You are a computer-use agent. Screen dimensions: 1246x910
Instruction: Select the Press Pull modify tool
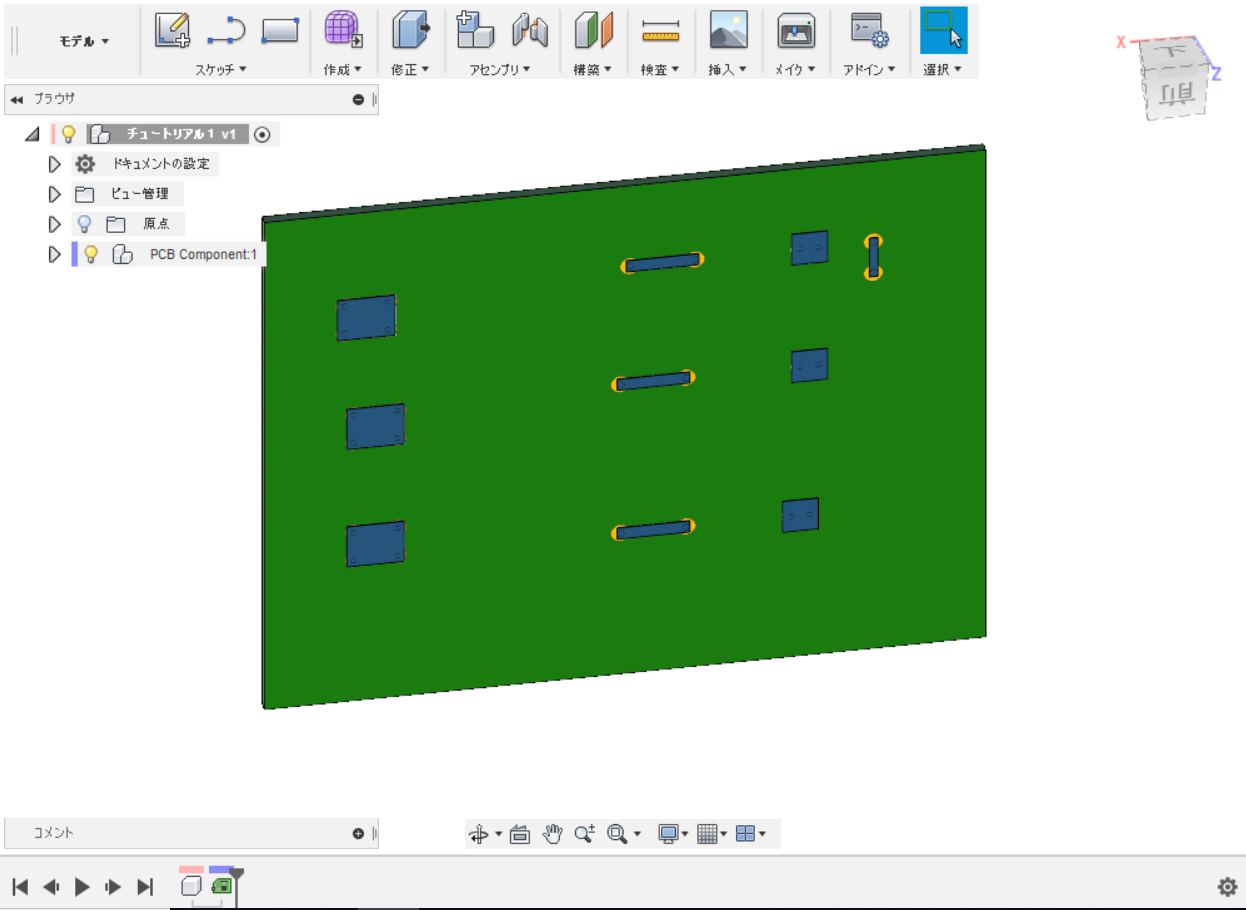pyautogui.click(x=409, y=32)
